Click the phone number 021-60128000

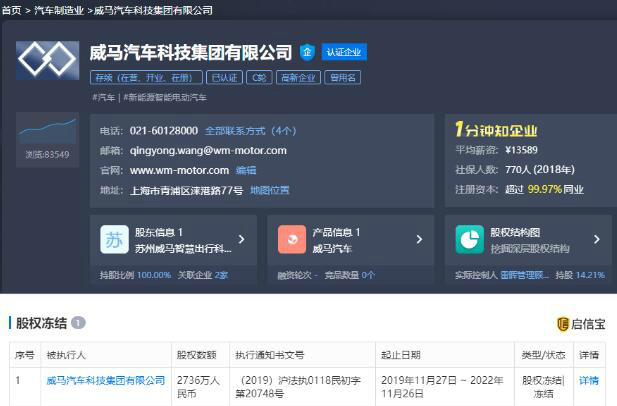[164, 131]
